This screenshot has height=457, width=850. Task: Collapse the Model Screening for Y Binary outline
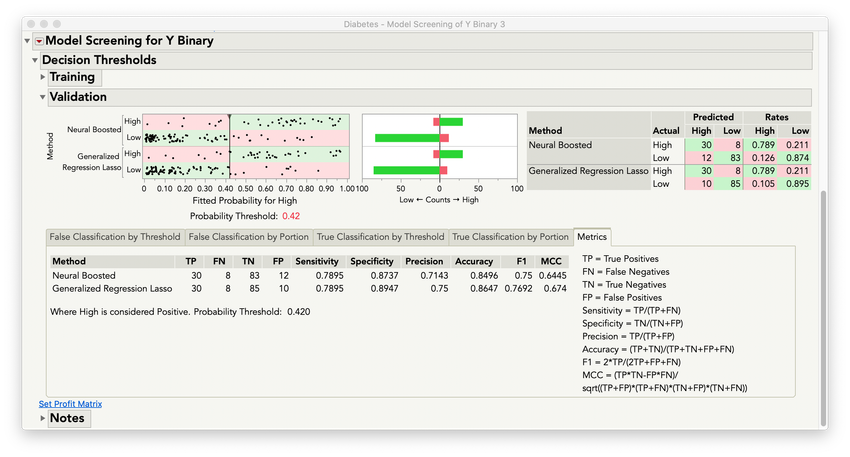coord(27,41)
